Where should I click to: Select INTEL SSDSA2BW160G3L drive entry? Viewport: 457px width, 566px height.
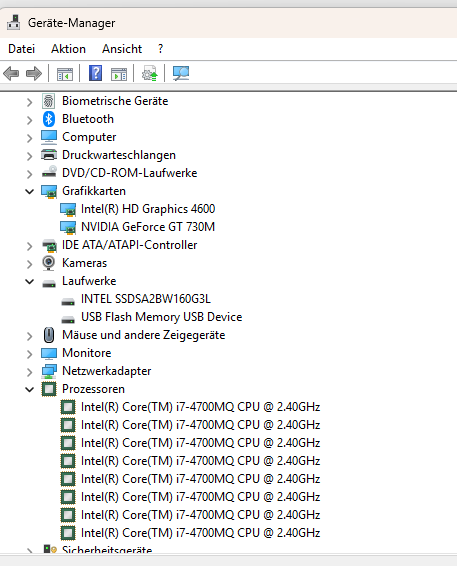click(146, 299)
